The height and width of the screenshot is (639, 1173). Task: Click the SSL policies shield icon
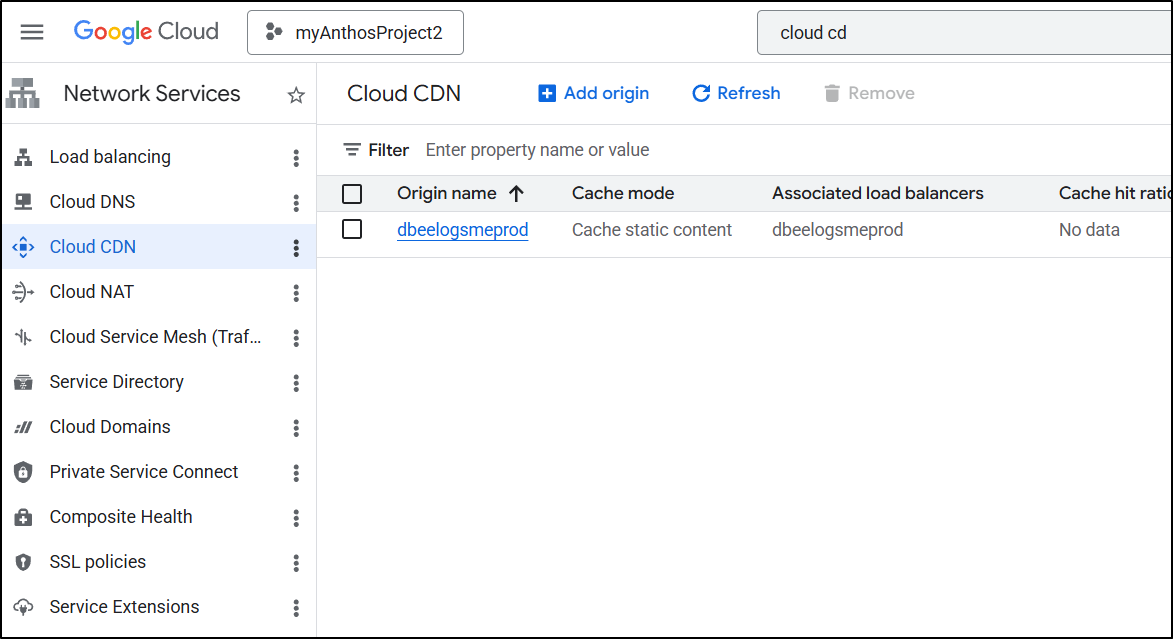click(23, 562)
